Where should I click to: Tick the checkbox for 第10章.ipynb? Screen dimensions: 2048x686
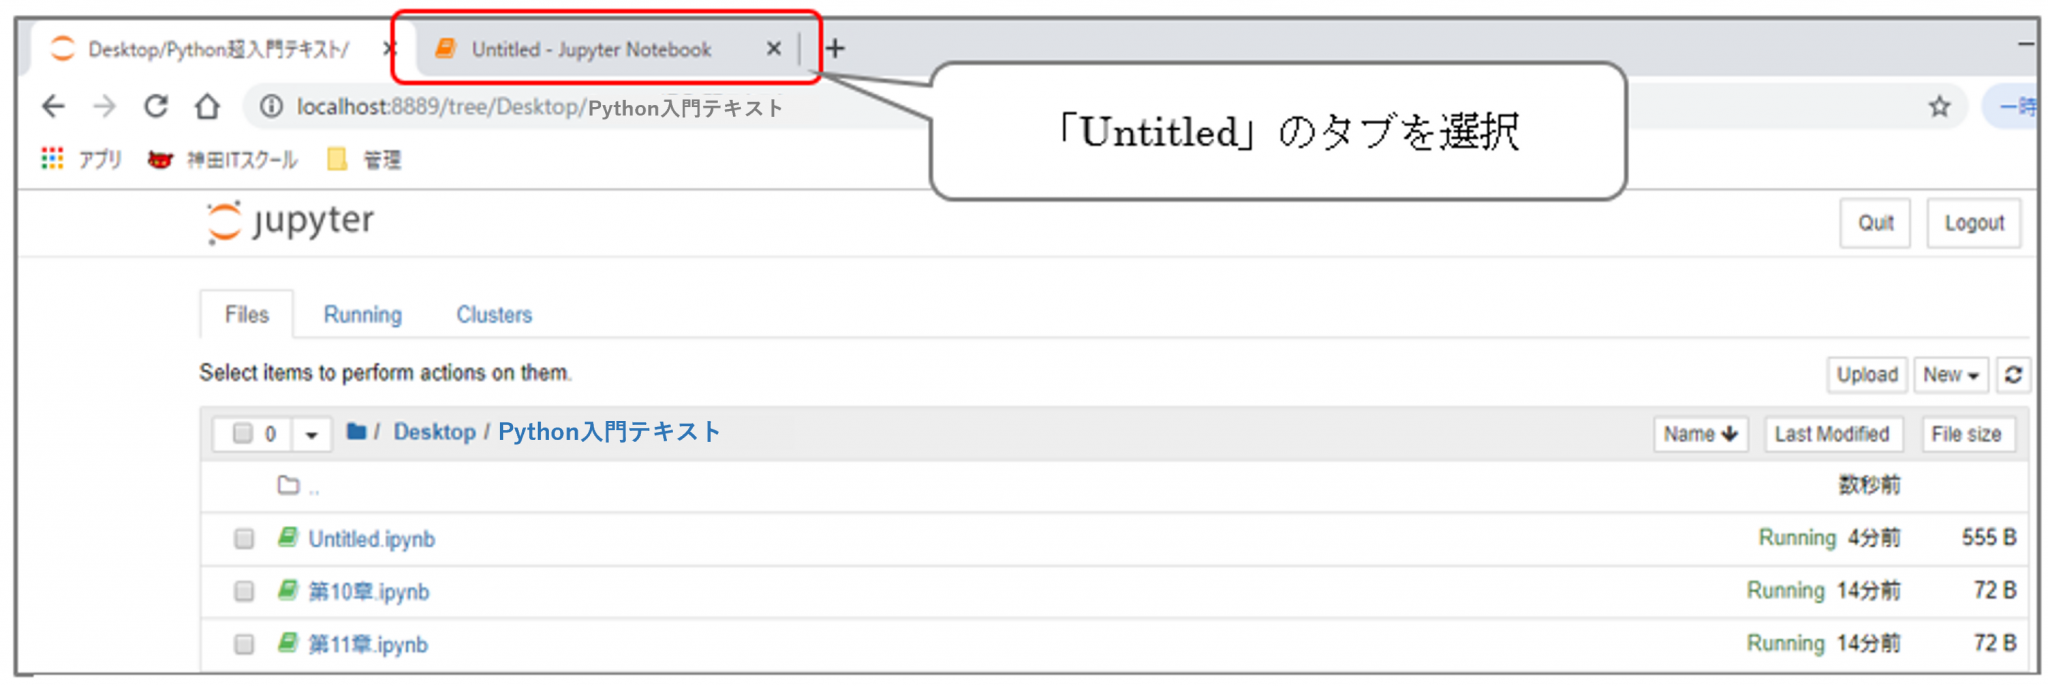point(244,591)
